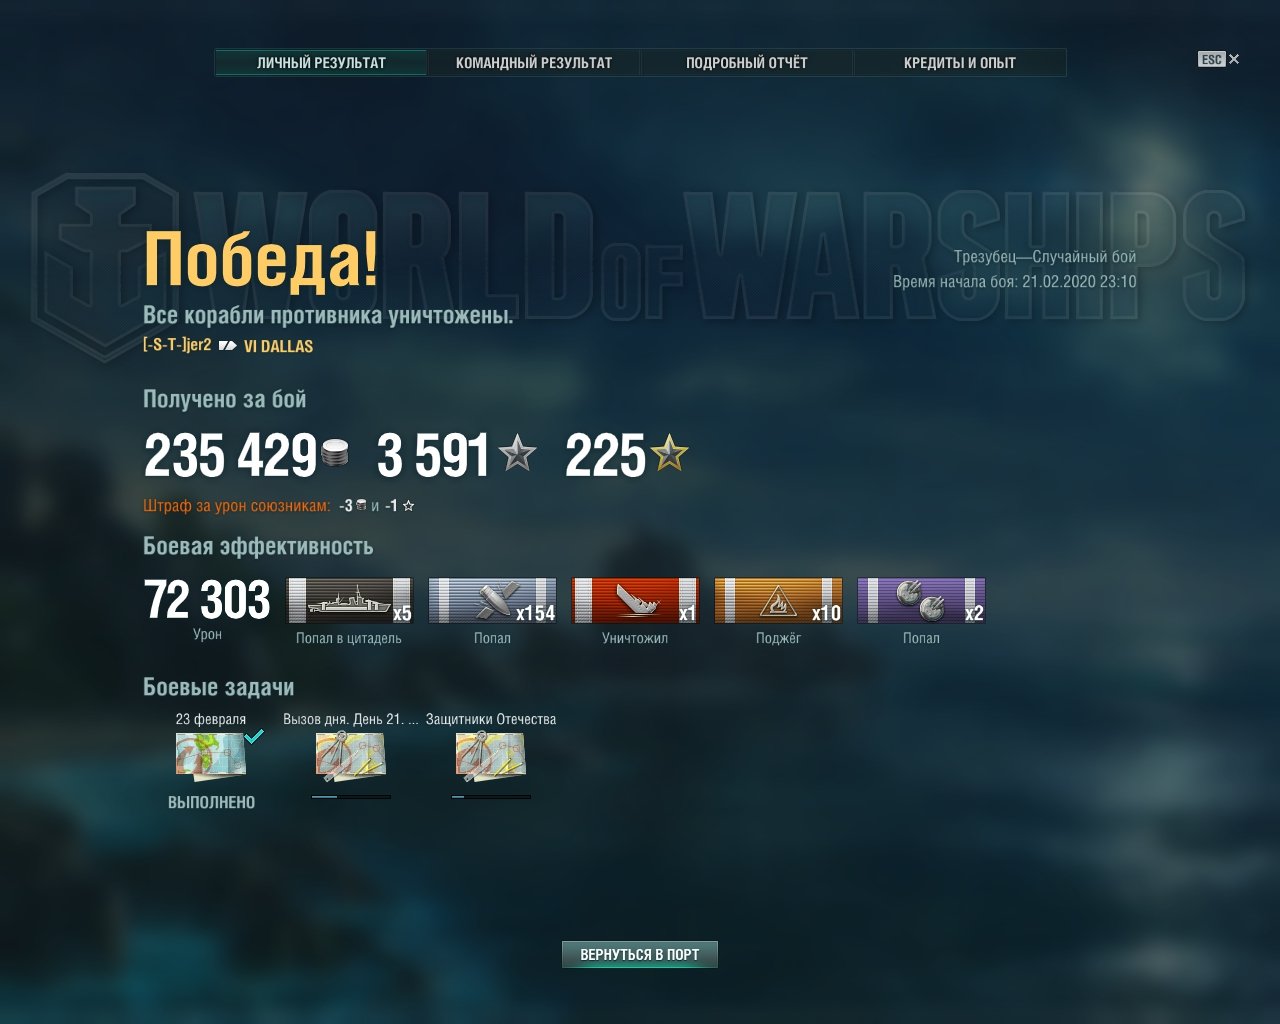This screenshot has width=1280, height=1024.
Task: Open the Вызов дня mission thumbnail
Action: pyautogui.click(x=350, y=757)
